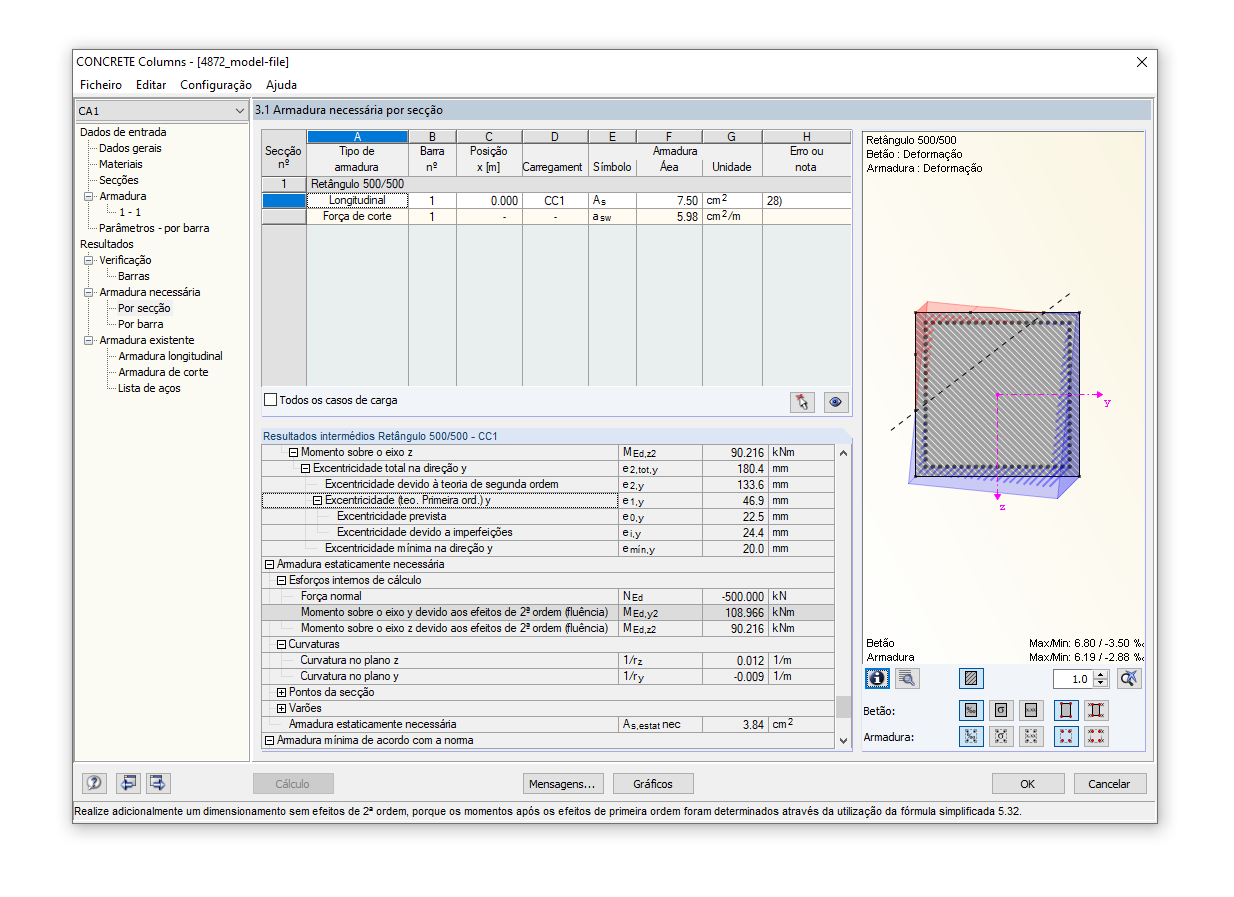Collapse 'Curvaturas' node

tap(282, 644)
